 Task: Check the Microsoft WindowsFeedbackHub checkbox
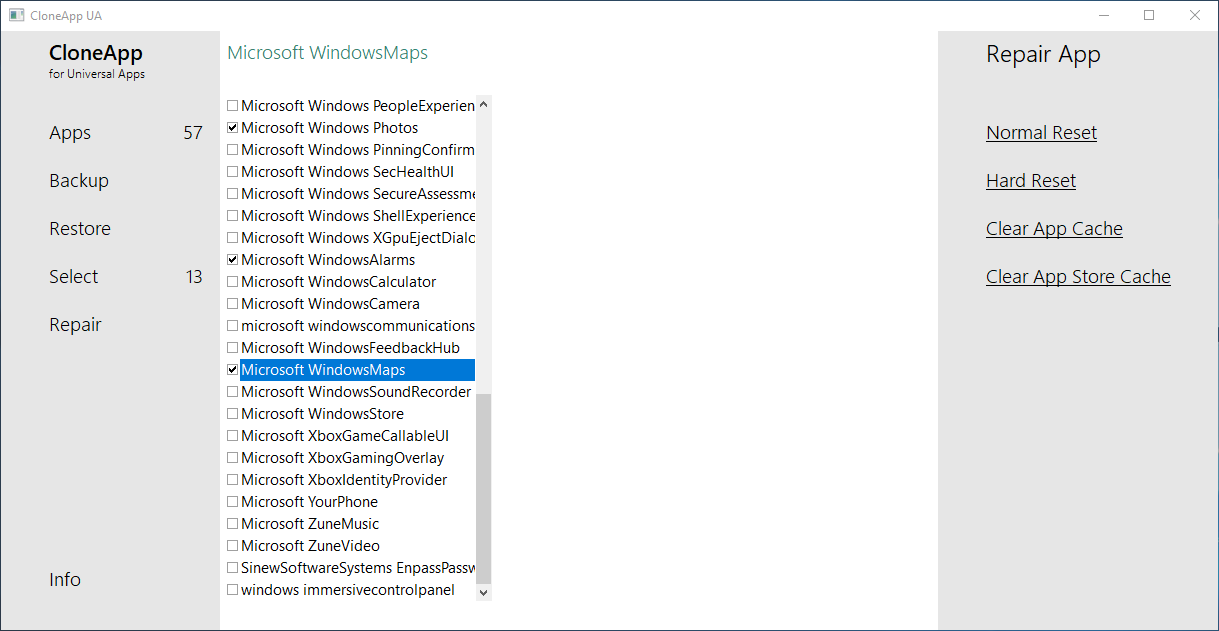pyautogui.click(x=233, y=348)
